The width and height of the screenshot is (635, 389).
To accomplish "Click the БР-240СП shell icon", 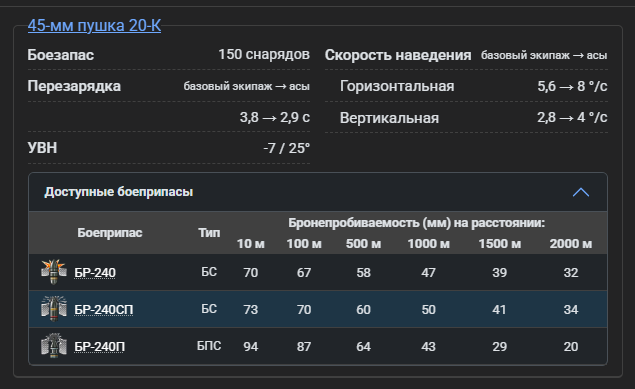I will click(x=54, y=309).
